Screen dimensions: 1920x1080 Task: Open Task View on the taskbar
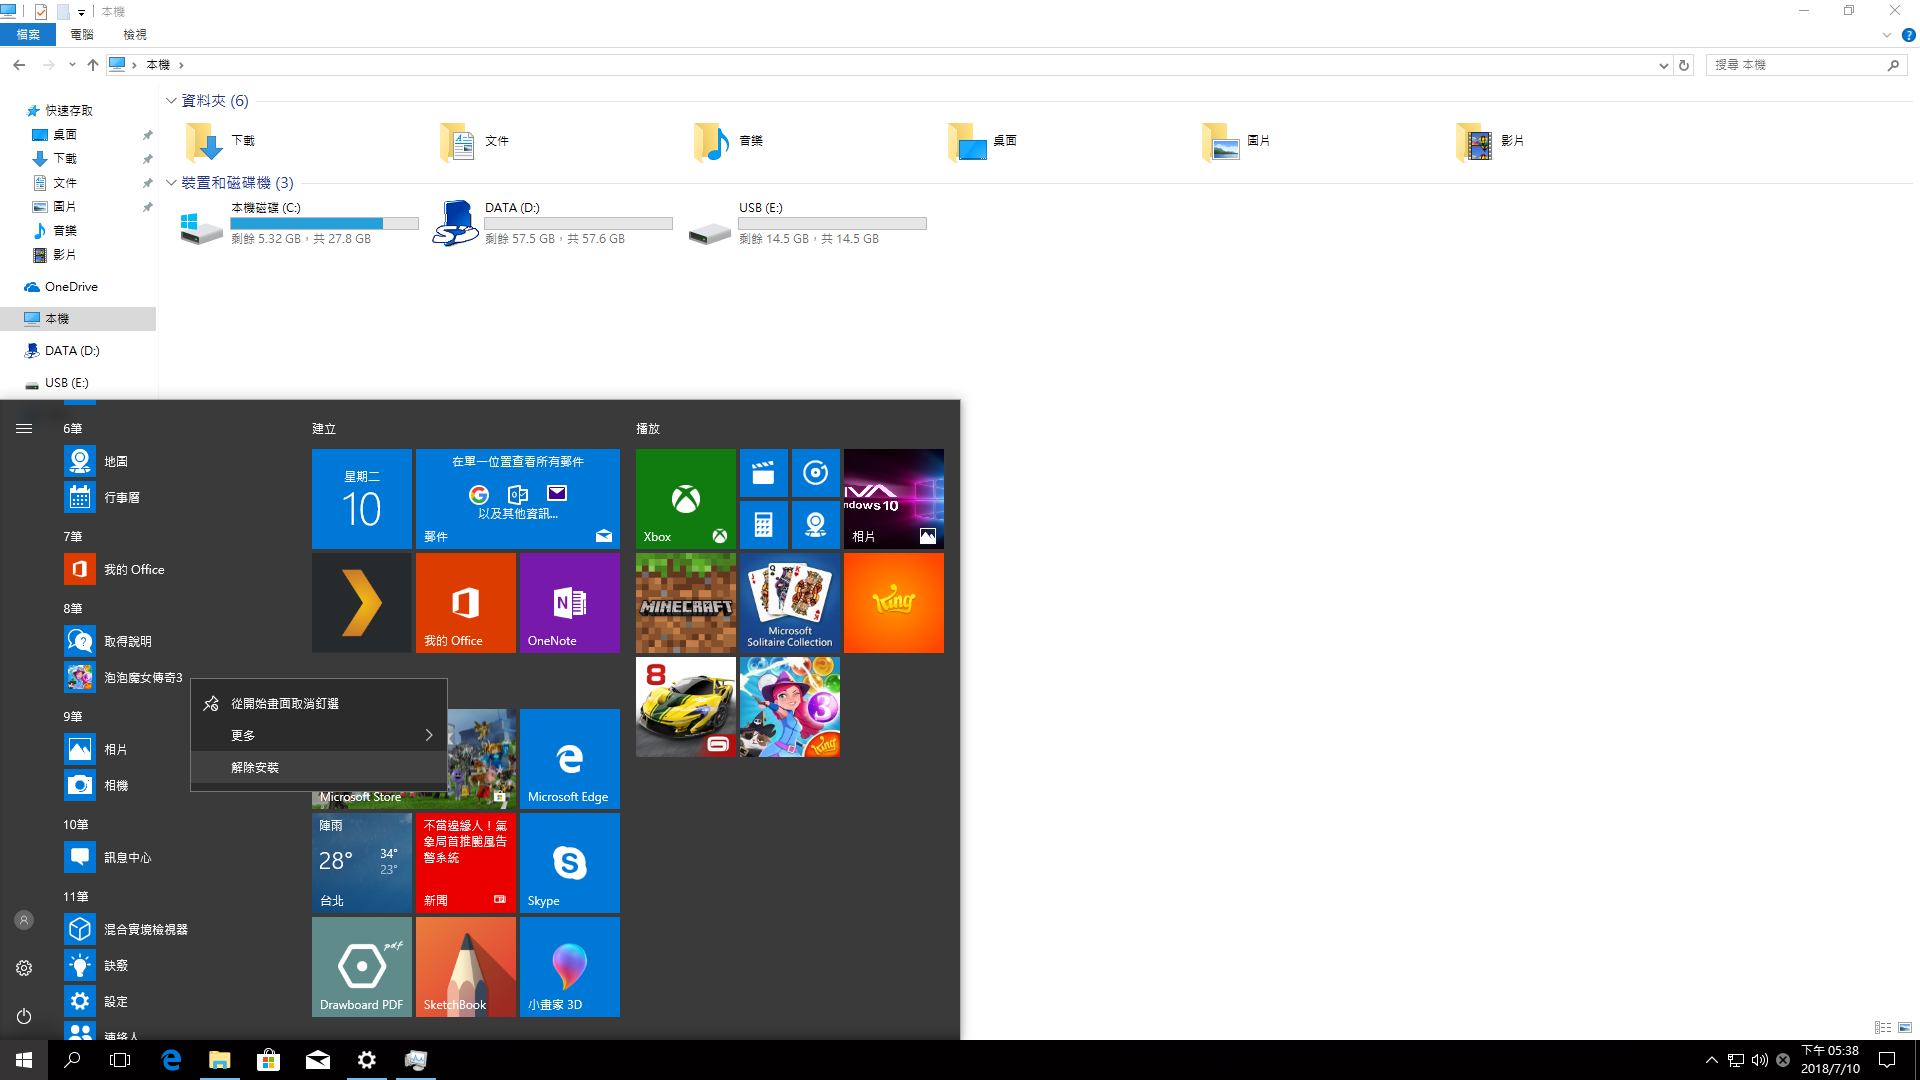pyautogui.click(x=120, y=1060)
